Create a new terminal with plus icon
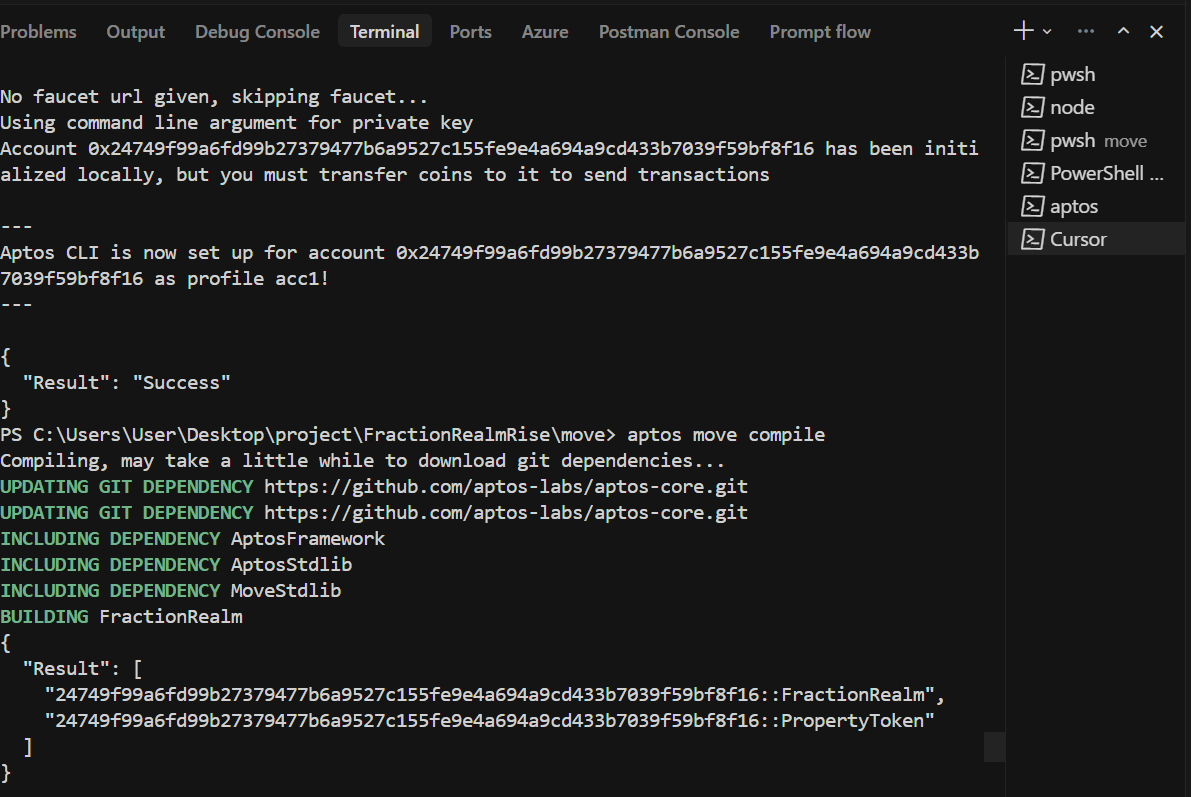Screen dimensions: 1191x797 click(1023, 31)
